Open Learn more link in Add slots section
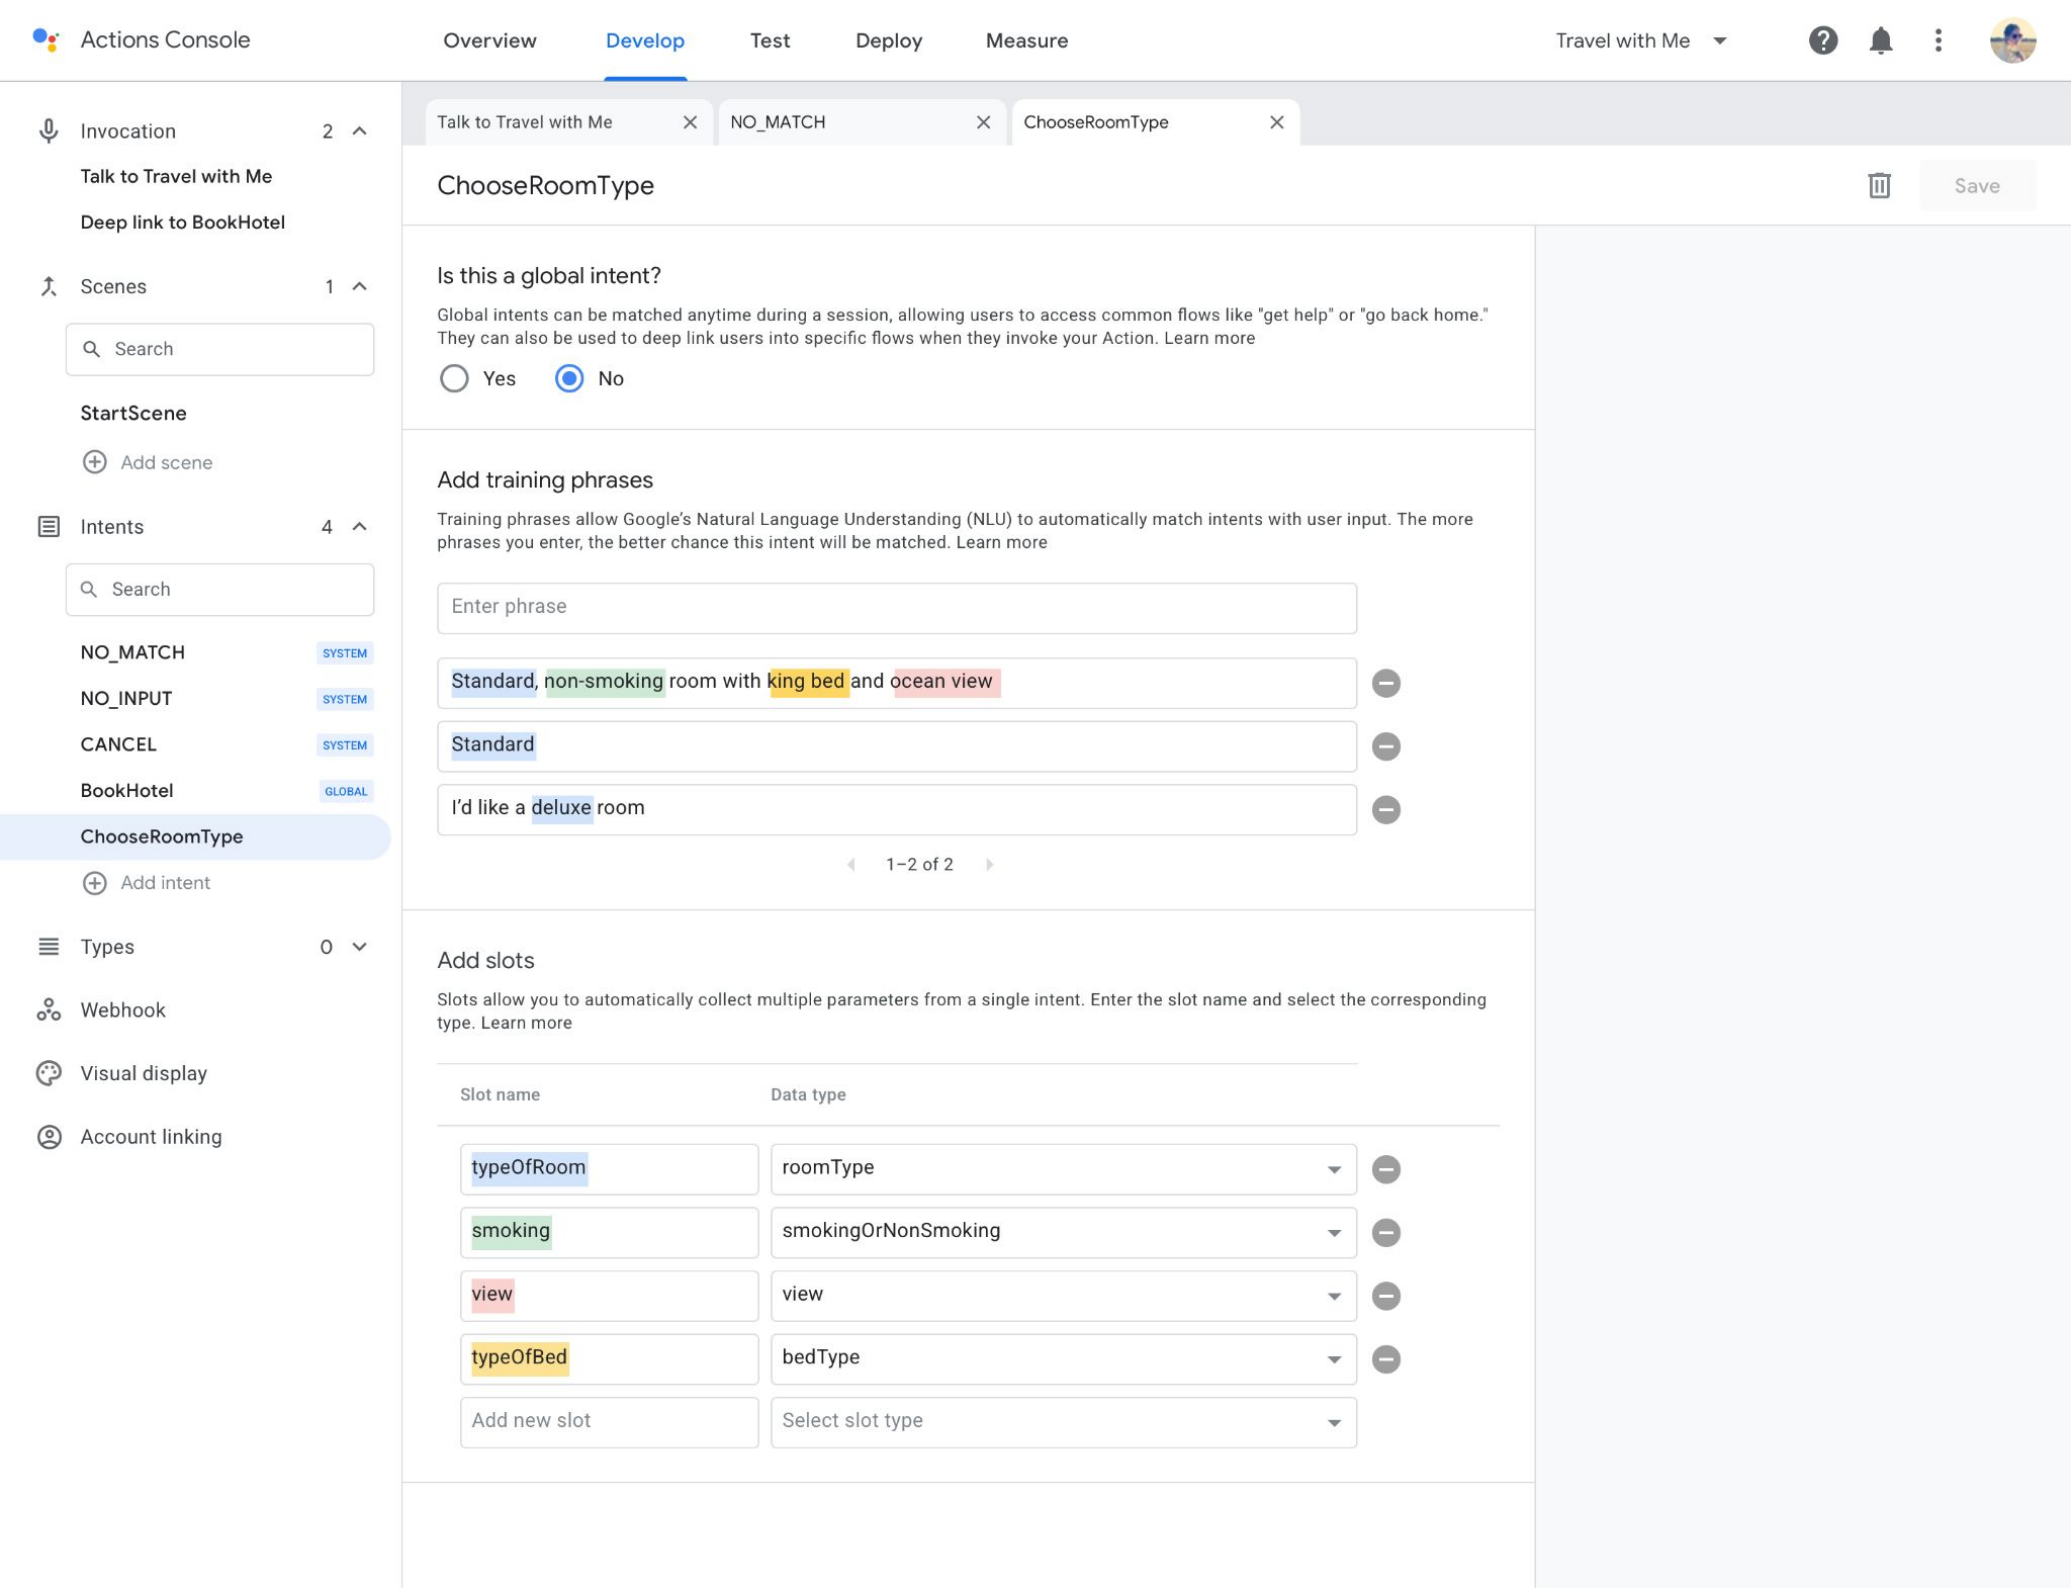This screenshot has width=2071, height=1588. pyautogui.click(x=526, y=1022)
